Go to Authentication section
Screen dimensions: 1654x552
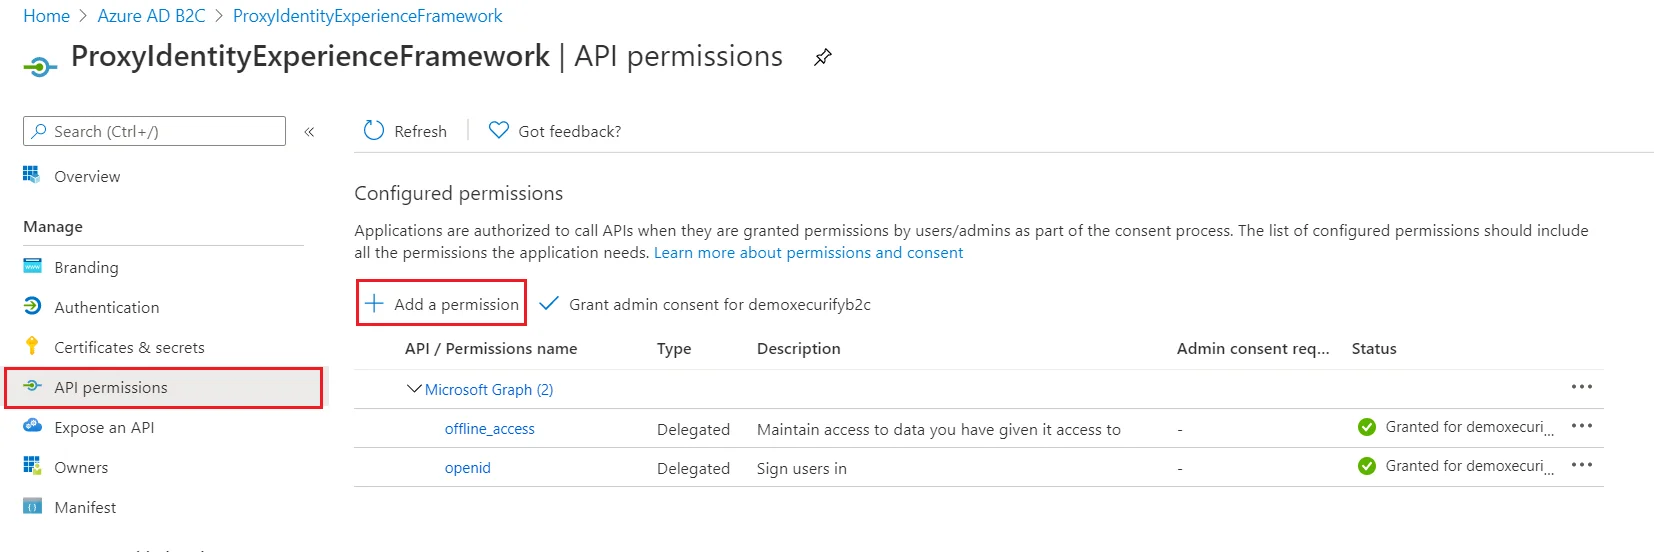tap(106, 307)
